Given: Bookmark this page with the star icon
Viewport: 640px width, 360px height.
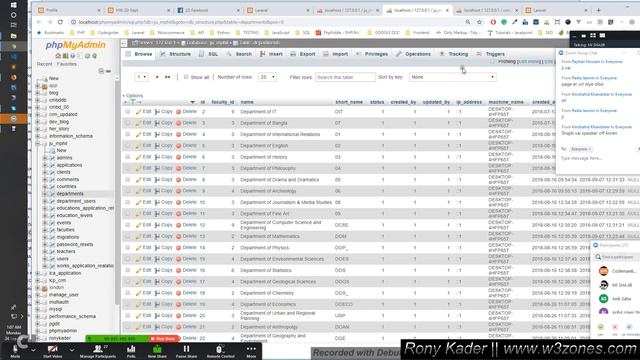Looking at the screenshot, I should (x=480, y=22).
